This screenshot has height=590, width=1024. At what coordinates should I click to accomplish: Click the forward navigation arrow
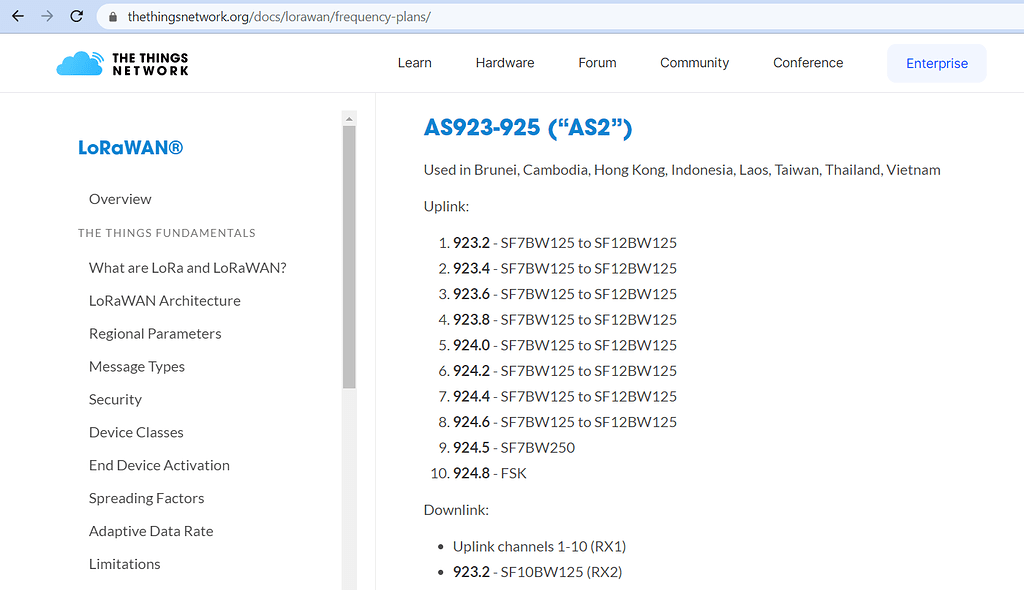tap(46, 16)
